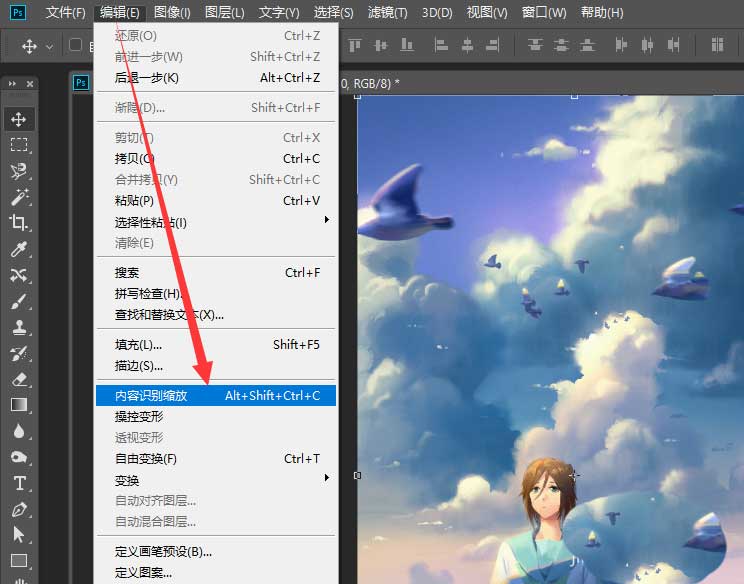Collapse the toolbar with double-arrow icon
Viewport: 744px width, 584px height.
click(12, 83)
